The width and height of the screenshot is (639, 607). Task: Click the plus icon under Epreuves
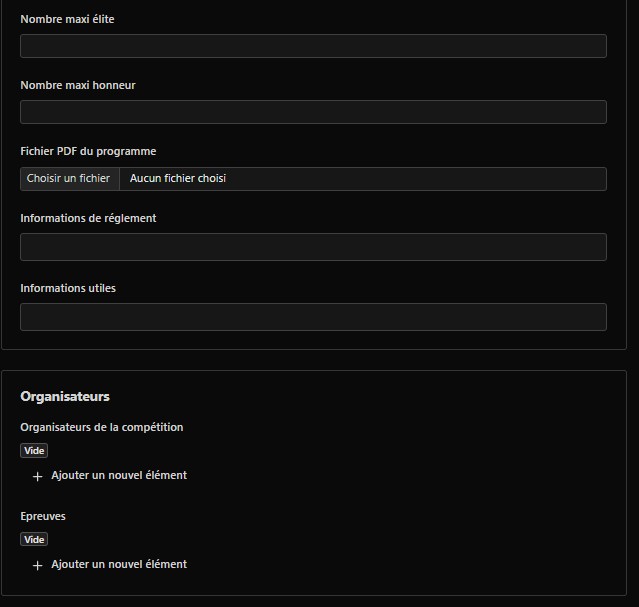pos(38,565)
